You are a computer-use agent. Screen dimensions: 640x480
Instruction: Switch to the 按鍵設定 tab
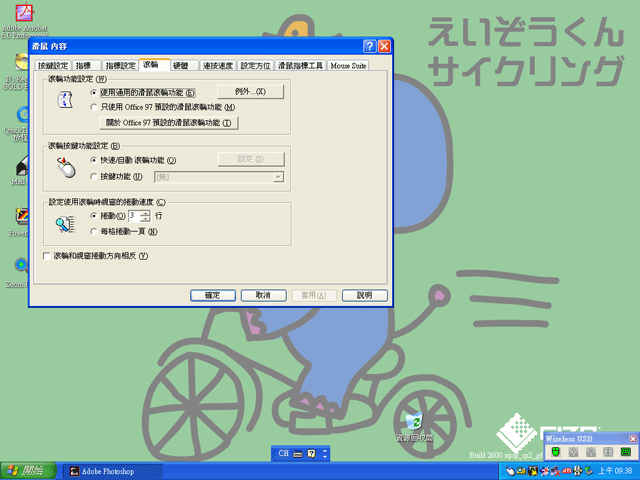click(x=53, y=65)
